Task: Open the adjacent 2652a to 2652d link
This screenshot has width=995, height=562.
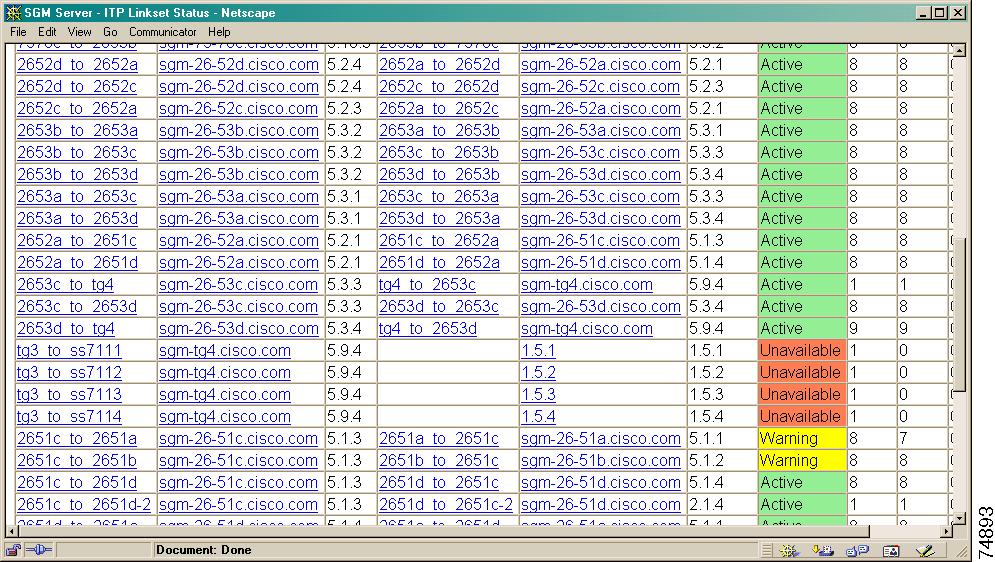Action: pyautogui.click(x=439, y=65)
